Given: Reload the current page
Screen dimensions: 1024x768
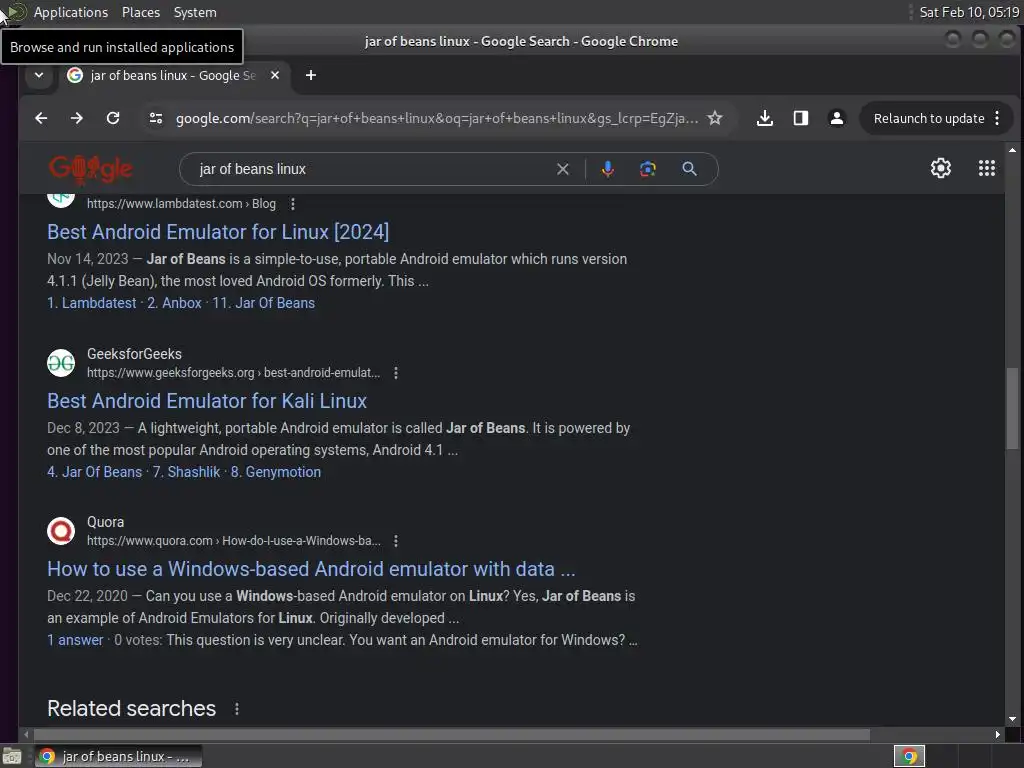Looking at the screenshot, I should pos(113,118).
